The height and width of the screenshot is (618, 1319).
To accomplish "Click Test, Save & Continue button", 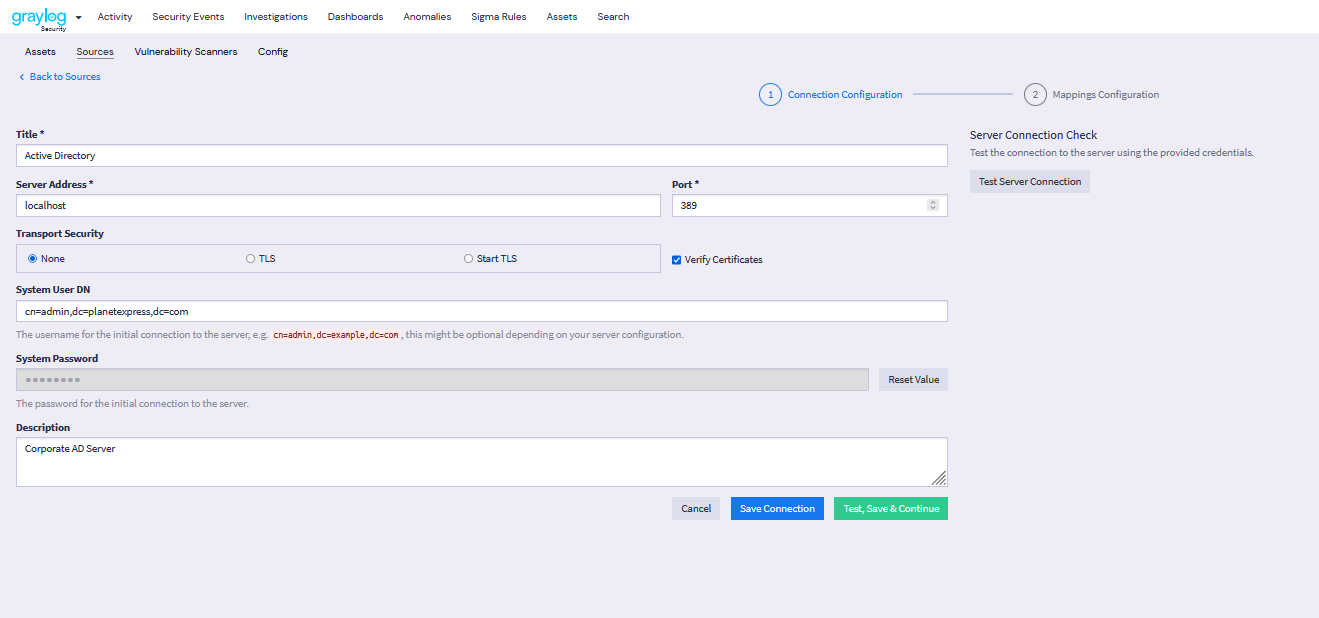I will click(x=890, y=509).
